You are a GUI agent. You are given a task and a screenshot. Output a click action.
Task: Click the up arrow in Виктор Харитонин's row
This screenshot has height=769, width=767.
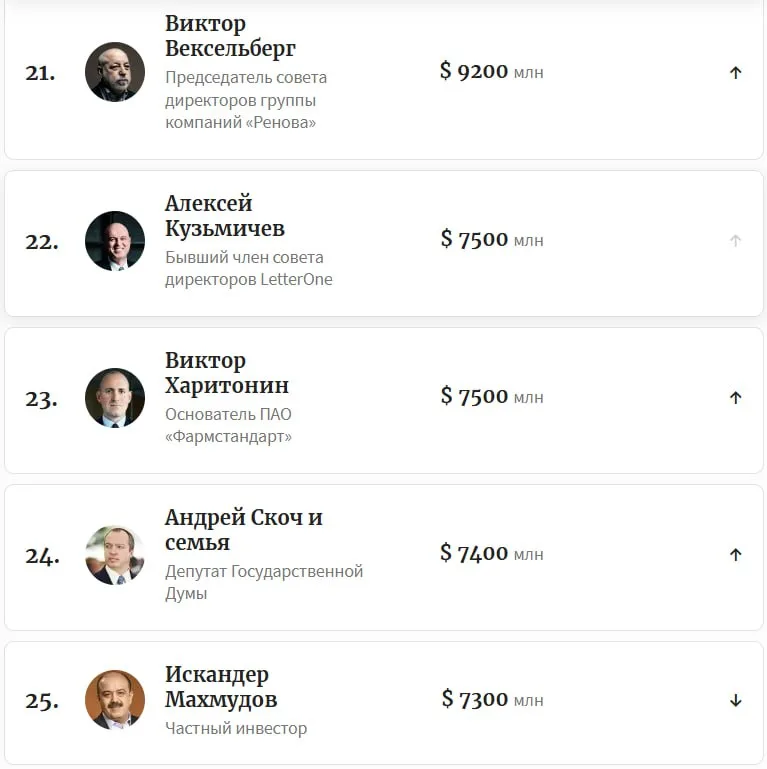(x=736, y=397)
